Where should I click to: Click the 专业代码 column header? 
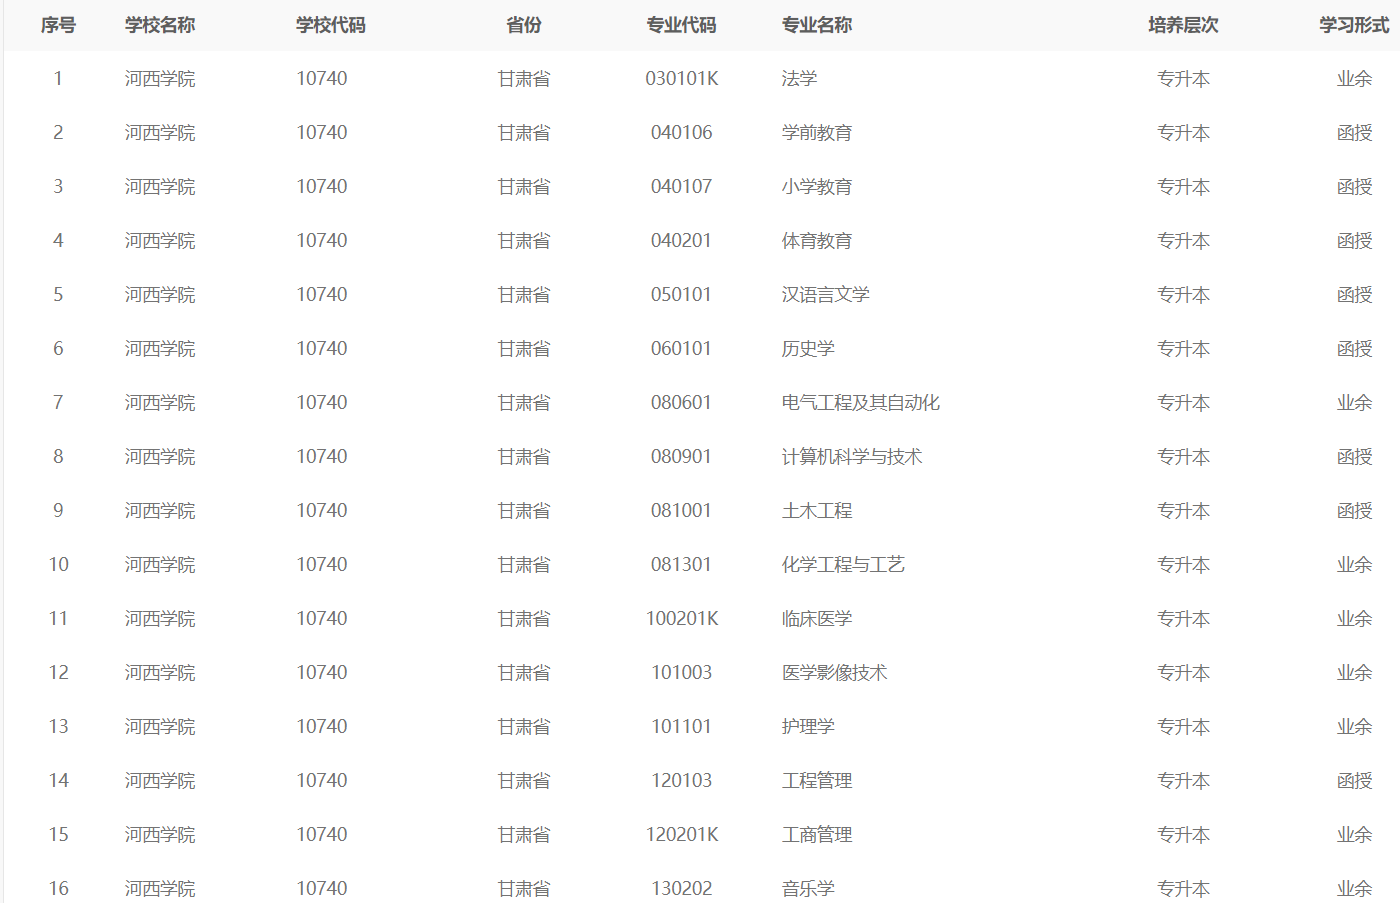[x=682, y=25]
